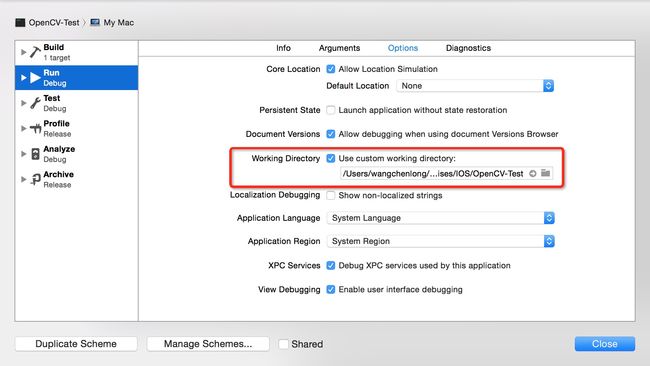Enable Show non-localized strings checkbox

[330, 195]
